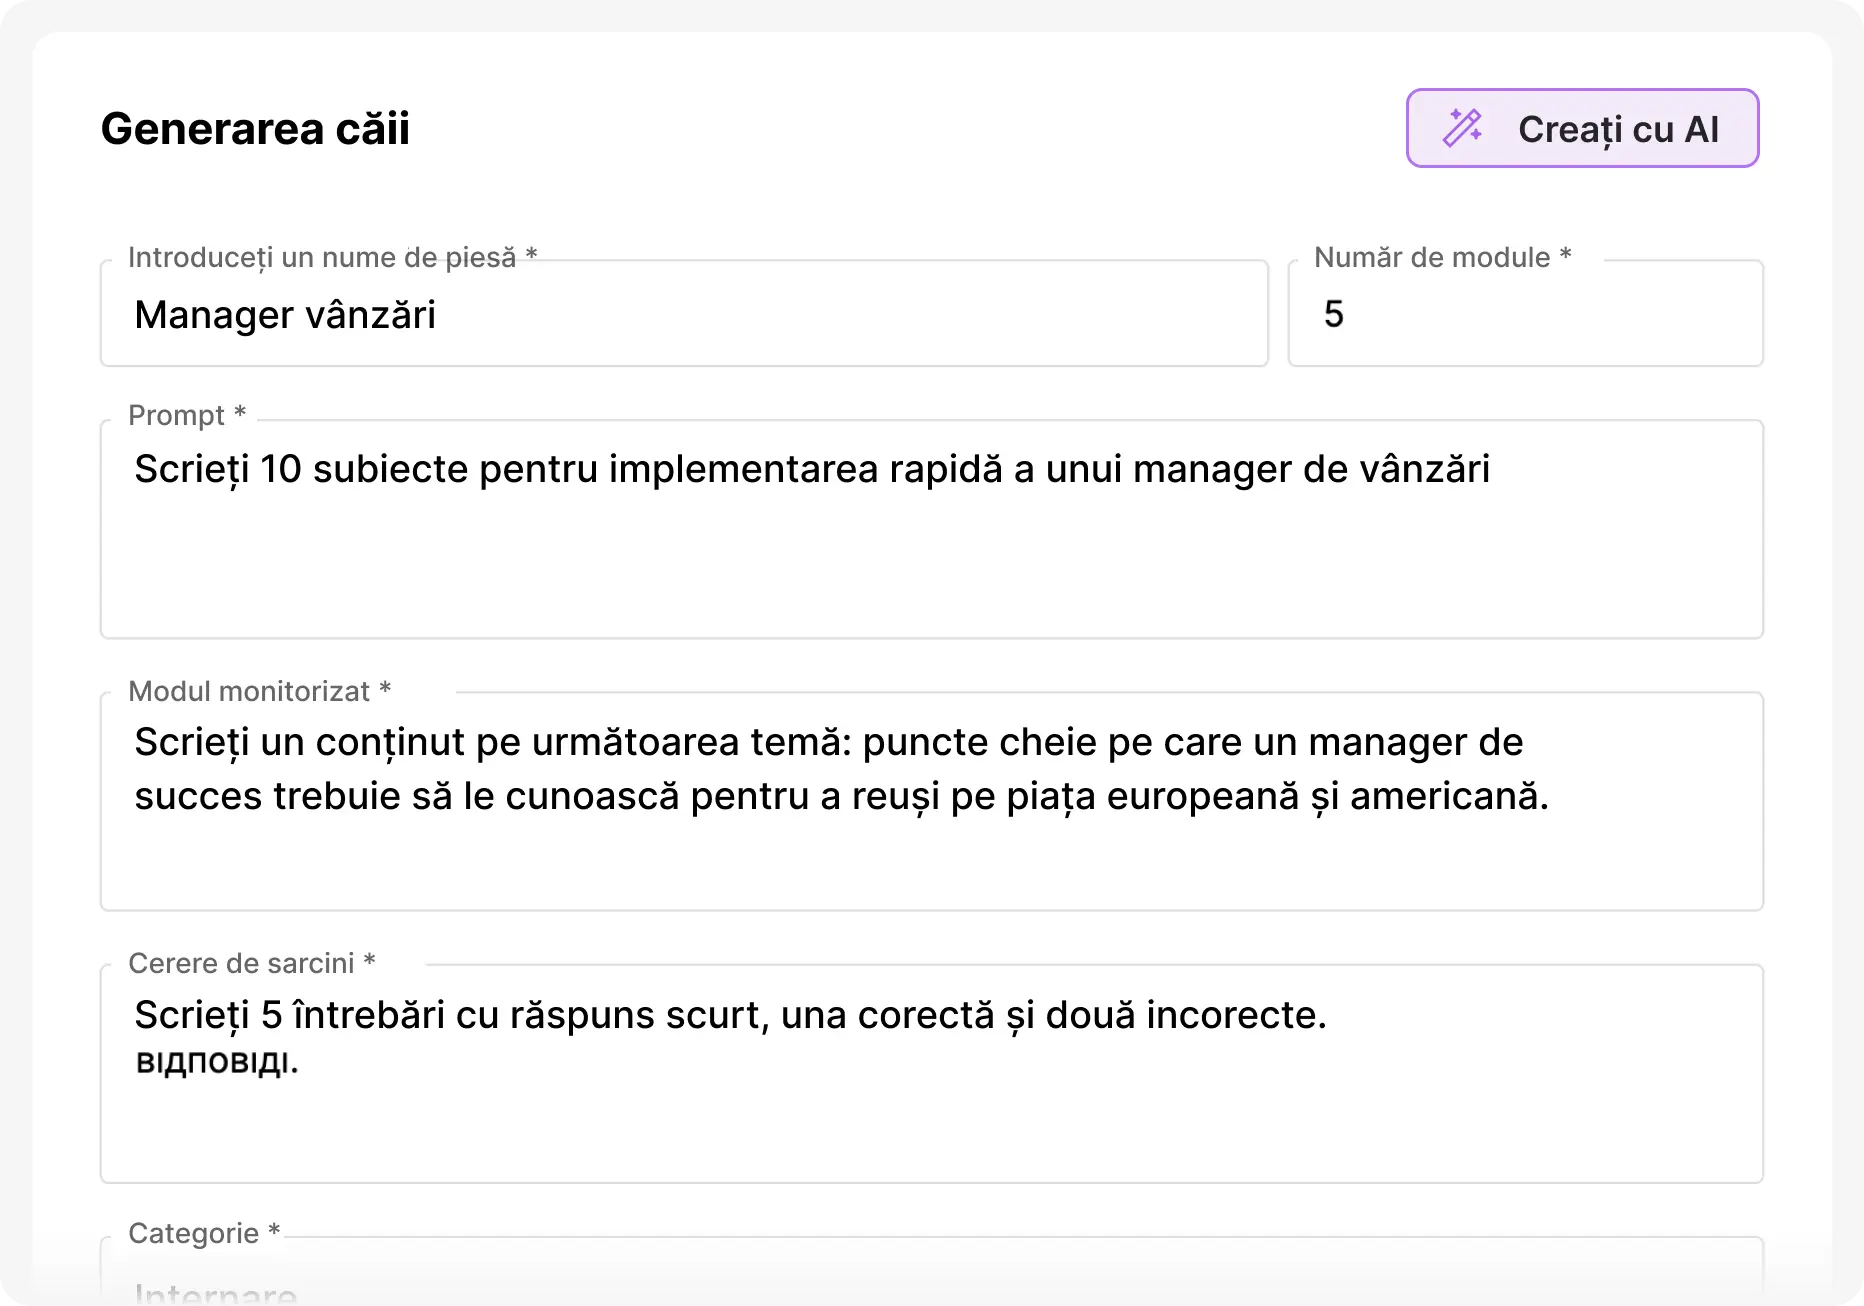Image resolution: width=1864 pixels, height=1306 pixels.
Task: Click the Număr de module value 5
Action: 1333,315
